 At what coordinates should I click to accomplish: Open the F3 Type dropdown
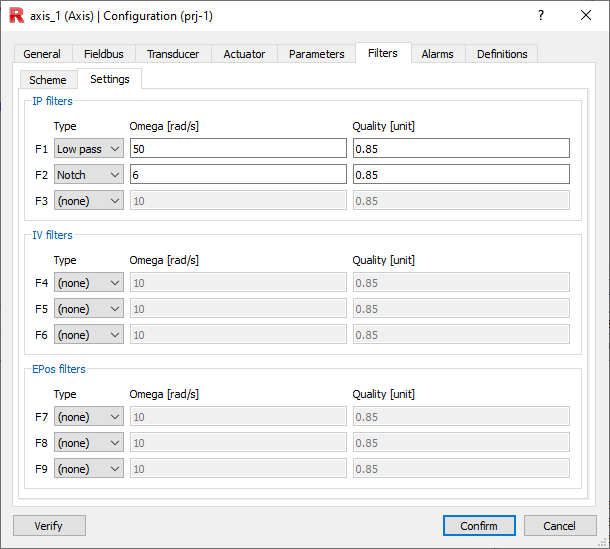click(x=89, y=201)
